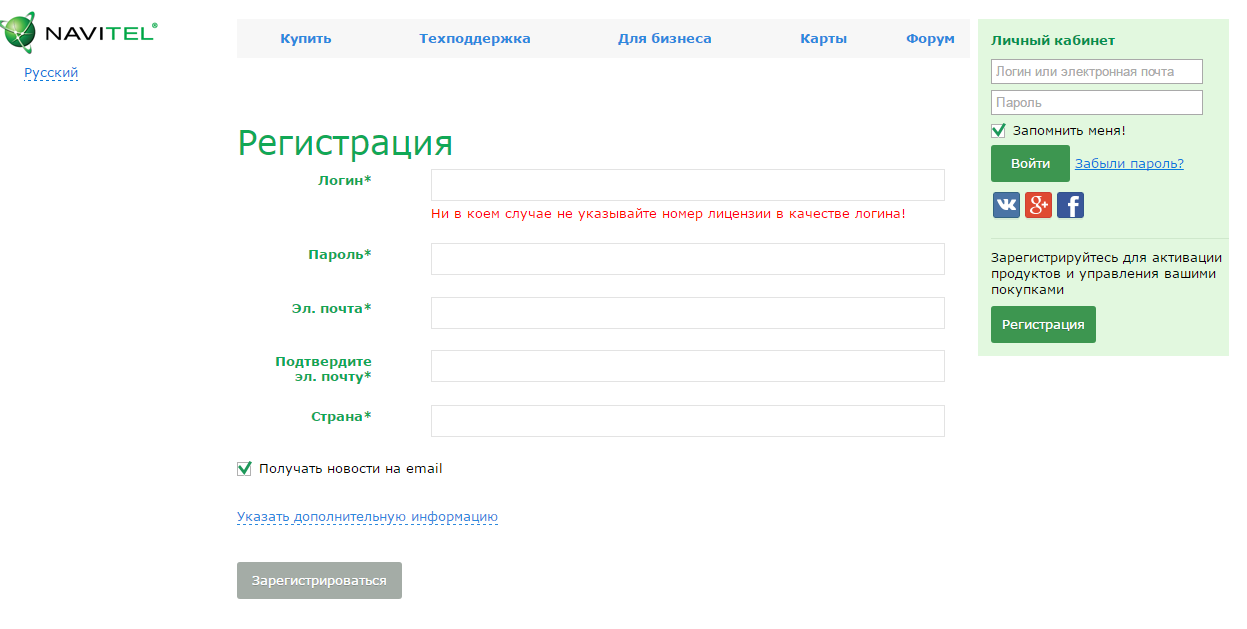Toggle 'Получать новости на email' checkbox
Viewport: 1247px width, 629px height.
(x=244, y=468)
